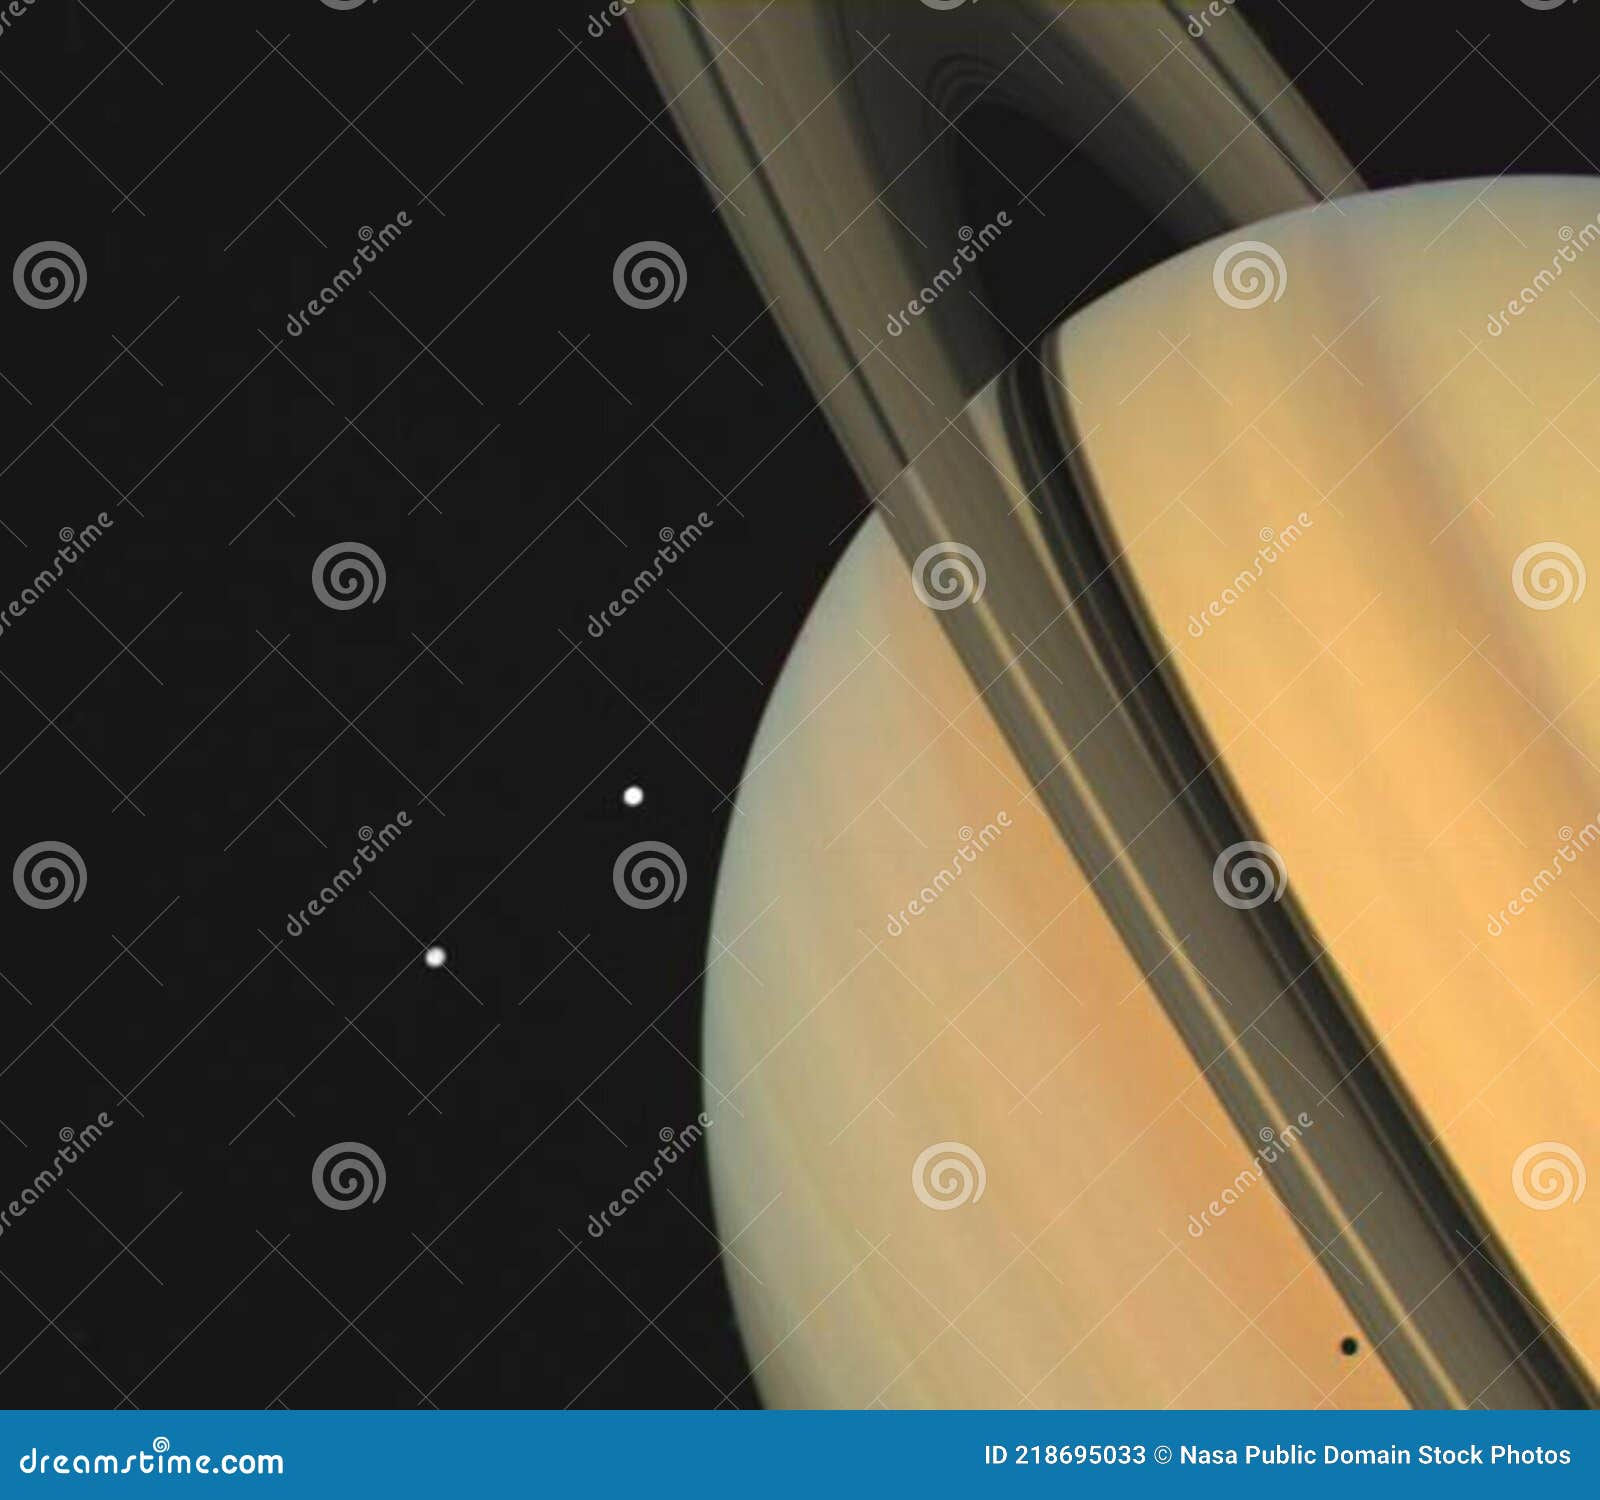This screenshot has height=1500, width=1600.
Task: Select the lower-left bright moon in space
Action: coord(435,958)
